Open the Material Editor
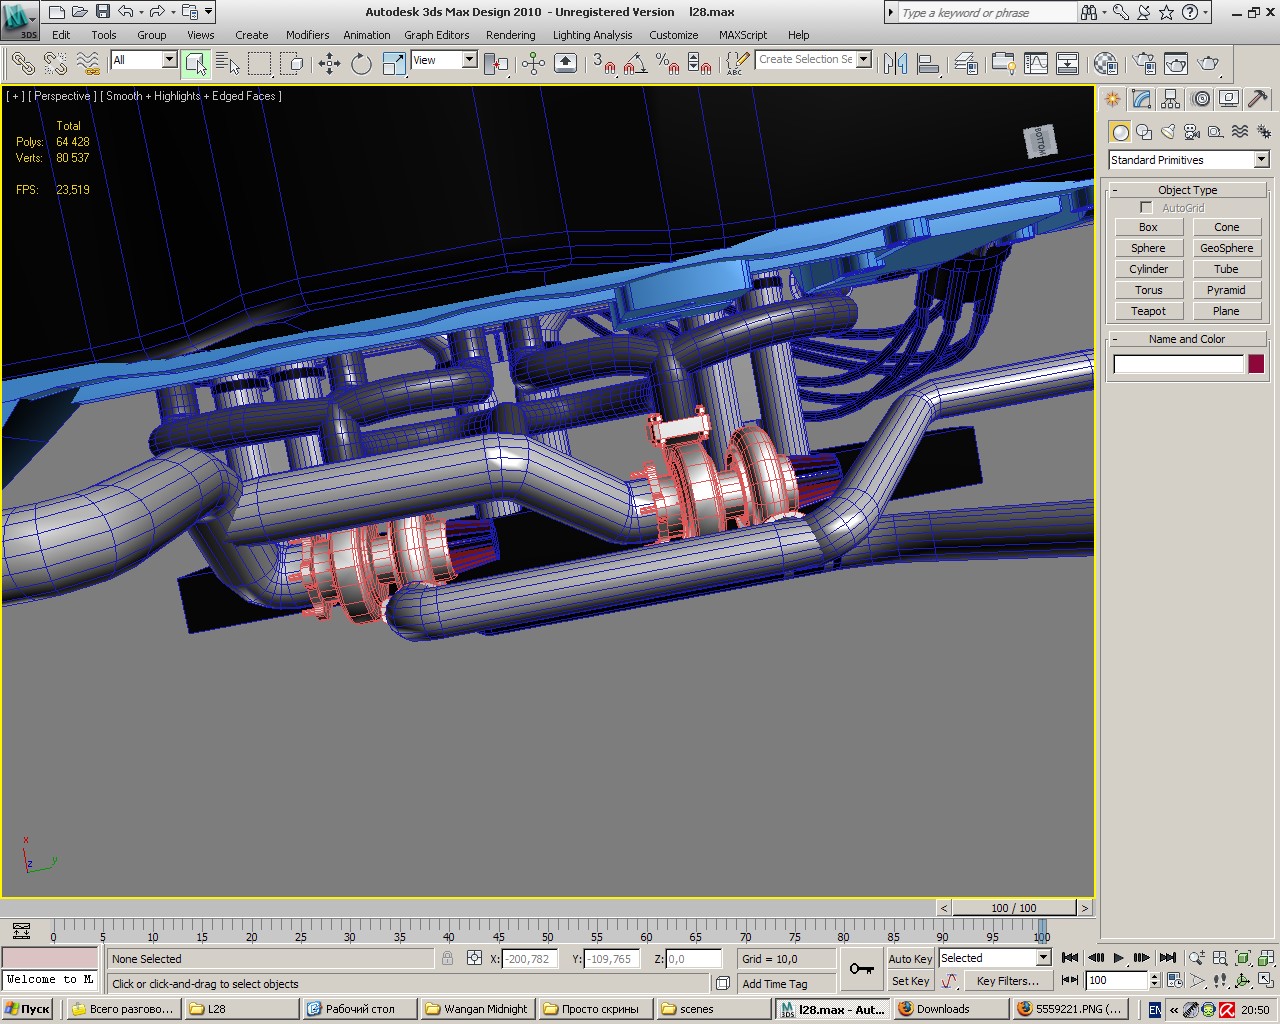Image resolution: width=1280 pixels, height=1024 pixels. [1105, 64]
